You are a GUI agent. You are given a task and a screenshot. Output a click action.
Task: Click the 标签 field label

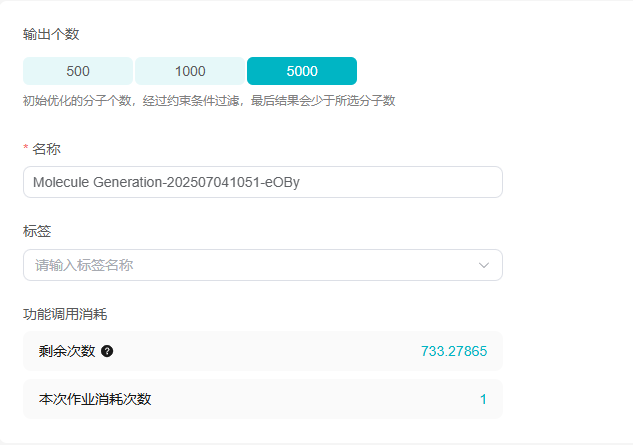[x=37, y=231]
